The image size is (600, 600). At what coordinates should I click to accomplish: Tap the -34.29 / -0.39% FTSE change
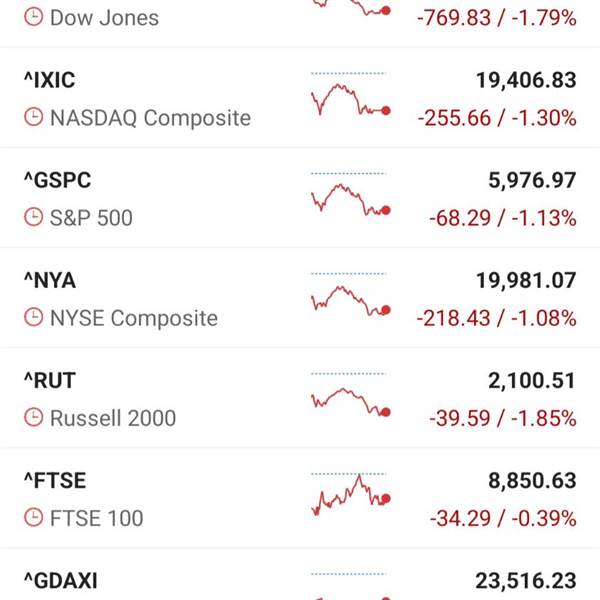coord(503,518)
